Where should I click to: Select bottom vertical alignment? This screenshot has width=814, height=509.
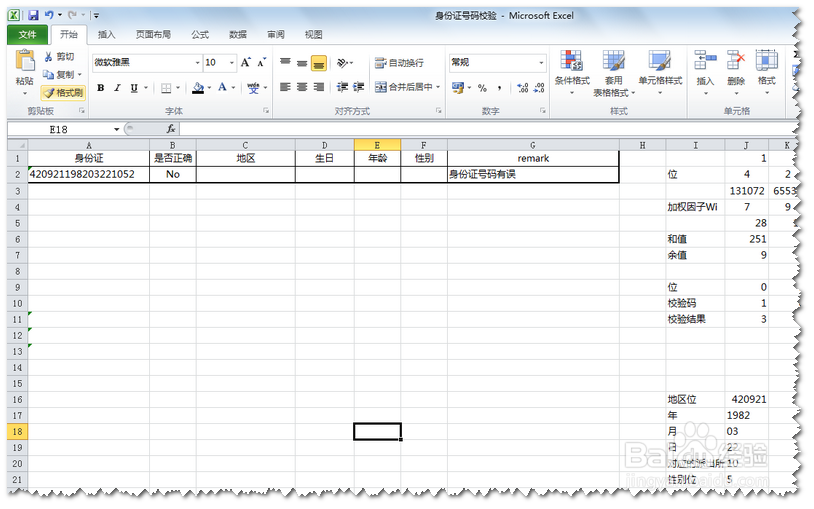(x=319, y=63)
